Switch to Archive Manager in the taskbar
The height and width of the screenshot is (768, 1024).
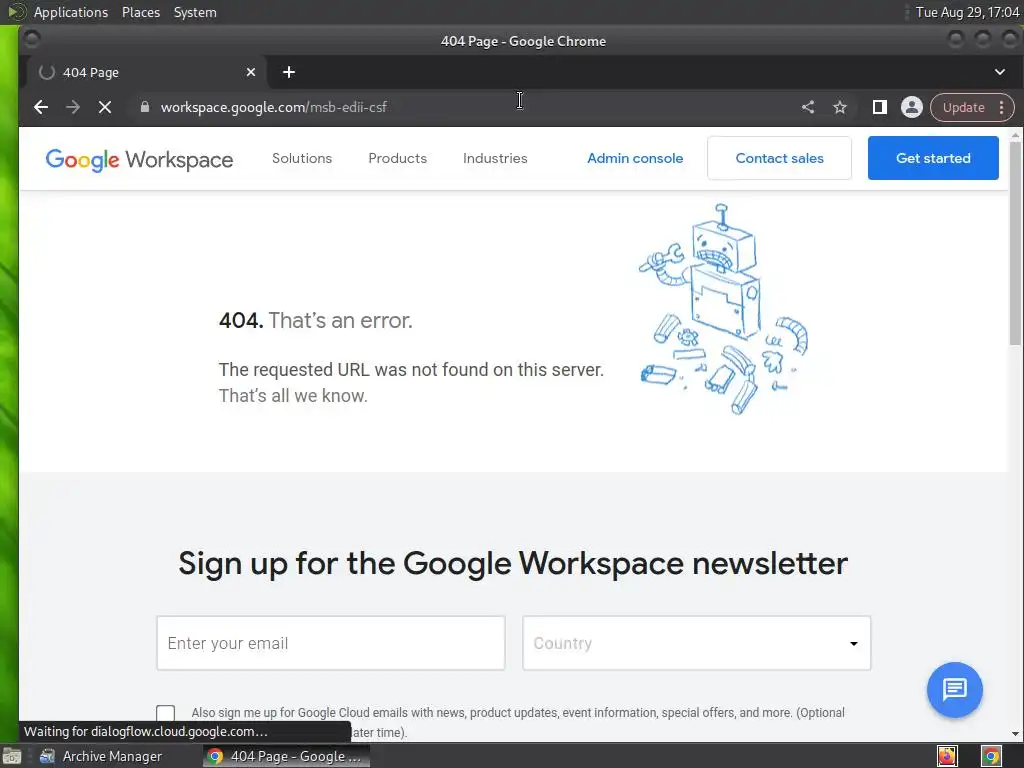click(x=100, y=756)
